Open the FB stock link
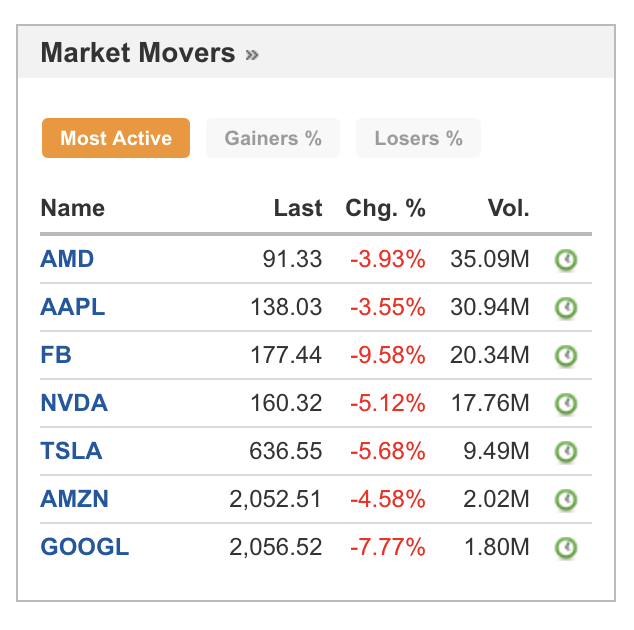This screenshot has width=634, height=630. tap(56, 355)
